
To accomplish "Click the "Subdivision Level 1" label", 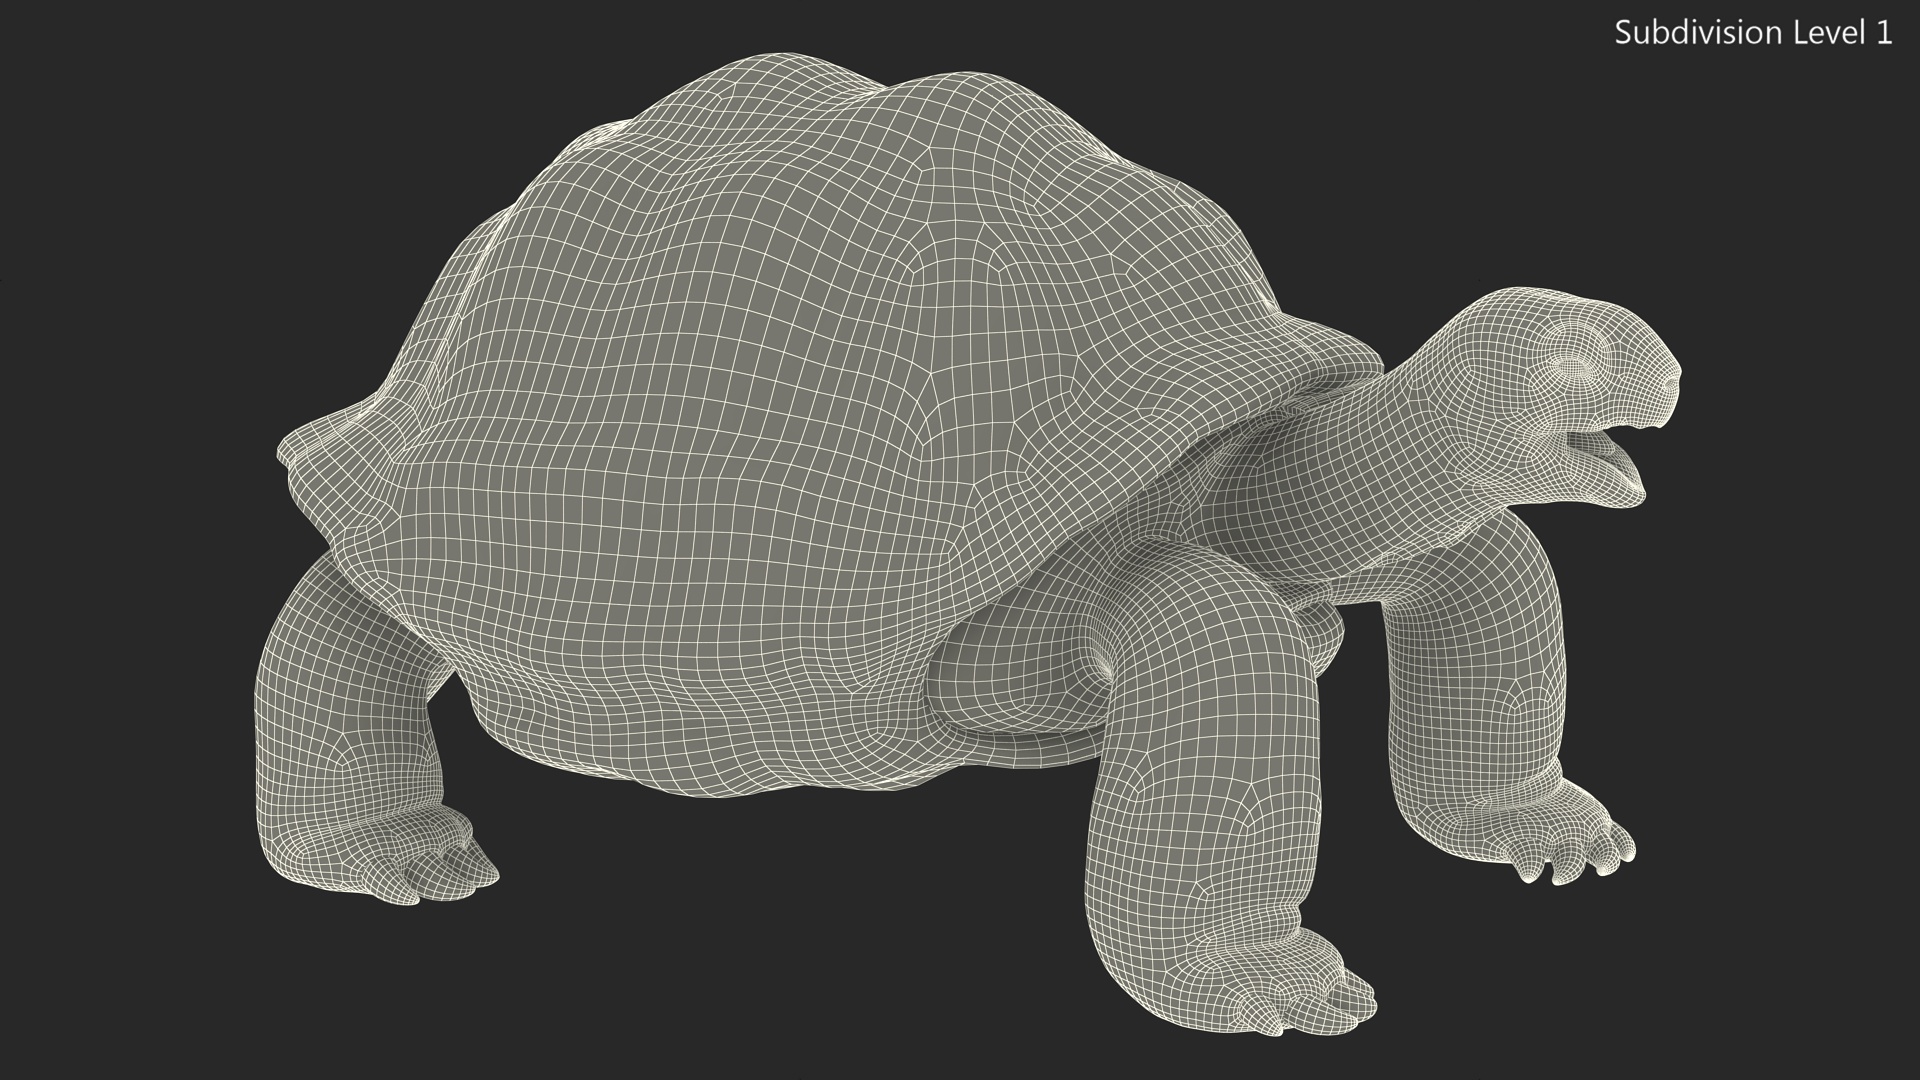I will tap(1752, 33).
